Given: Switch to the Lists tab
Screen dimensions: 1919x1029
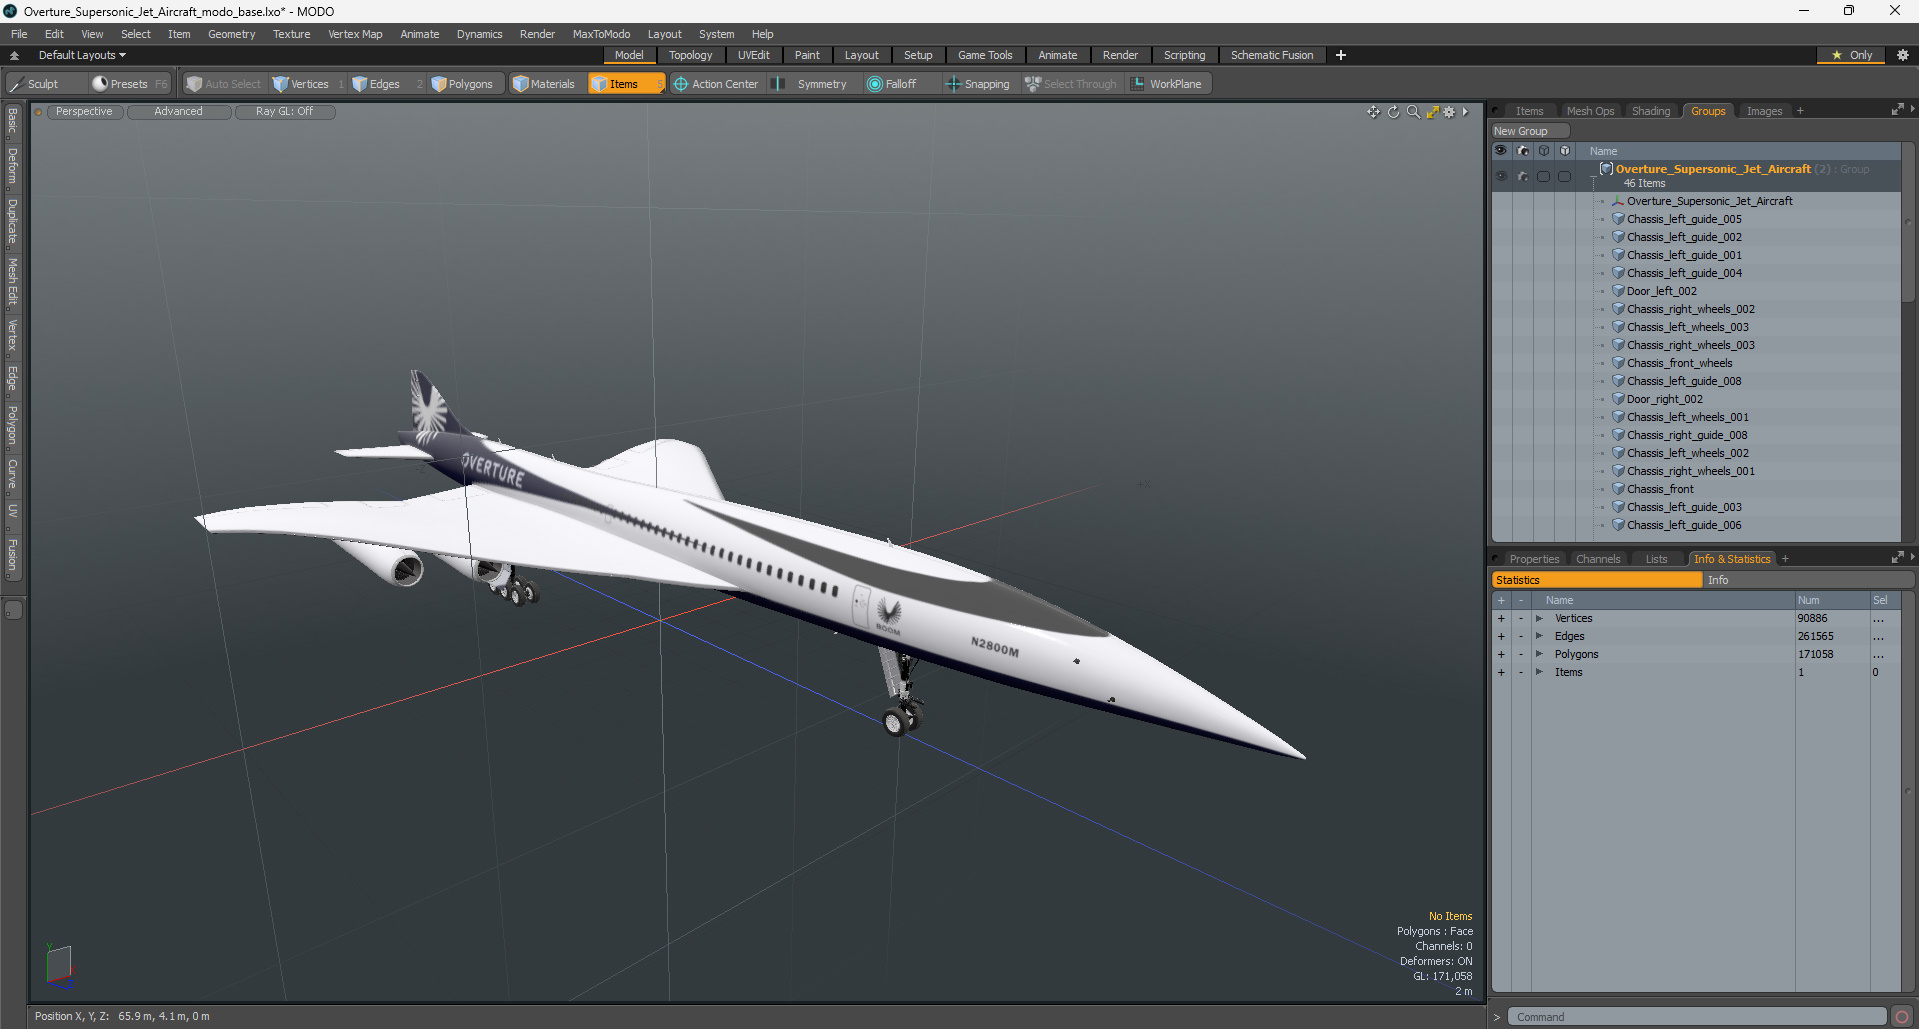Looking at the screenshot, I should coord(1656,559).
